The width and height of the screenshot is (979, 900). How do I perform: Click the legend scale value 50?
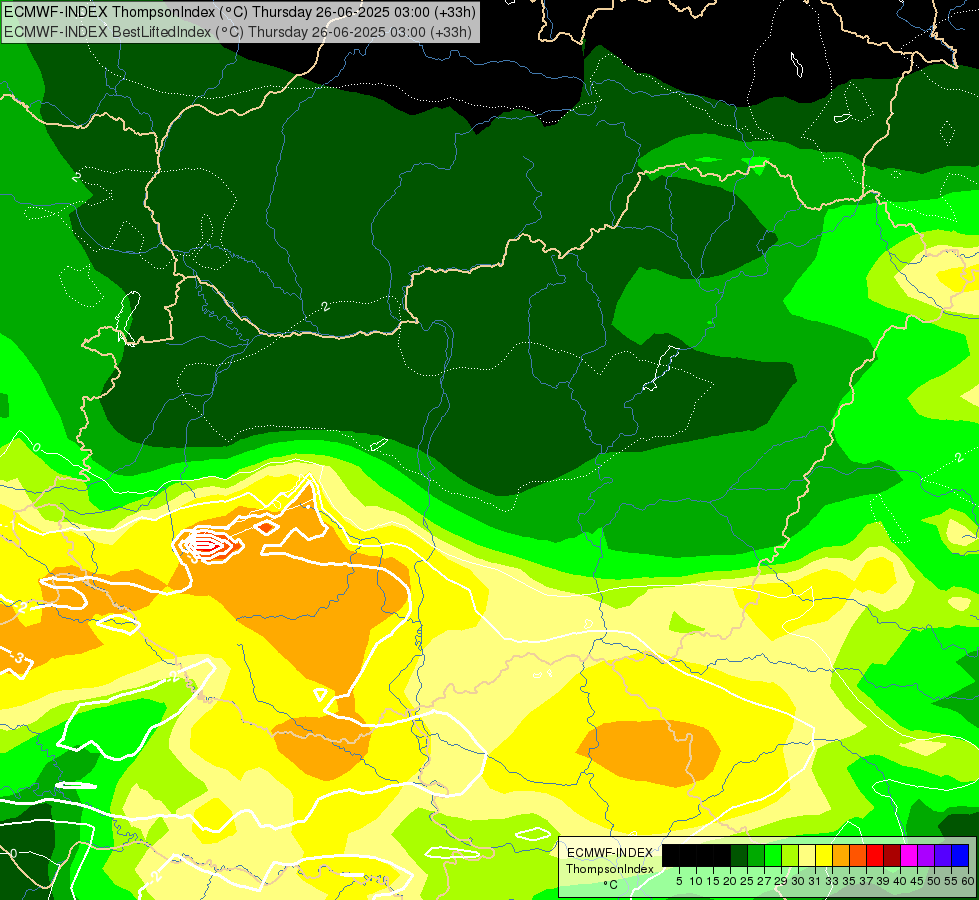(x=933, y=881)
